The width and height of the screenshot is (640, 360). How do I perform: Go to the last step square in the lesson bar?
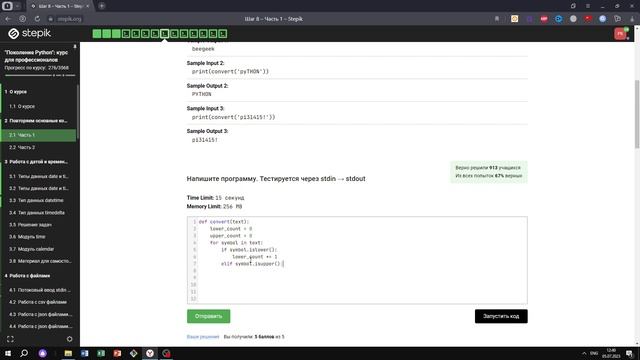223,34
